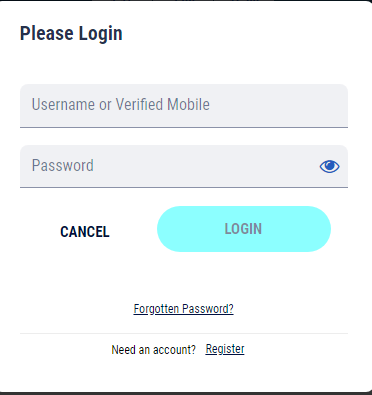Activate the Verified Mobile login field
The image size is (372, 395).
click(184, 106)
